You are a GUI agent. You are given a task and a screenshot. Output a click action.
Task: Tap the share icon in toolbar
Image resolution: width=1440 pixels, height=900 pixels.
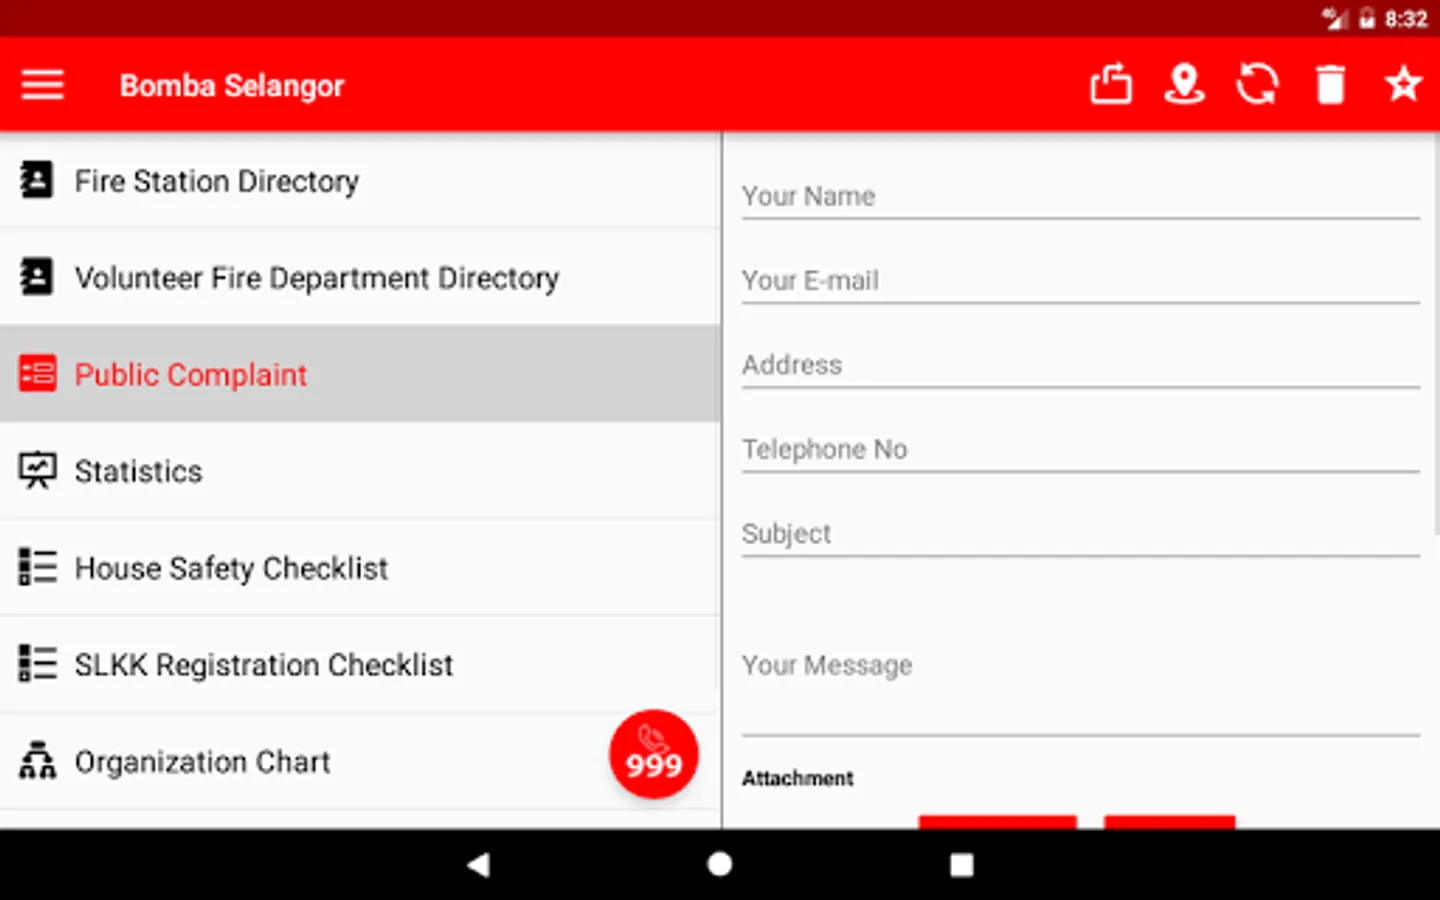1110,84
